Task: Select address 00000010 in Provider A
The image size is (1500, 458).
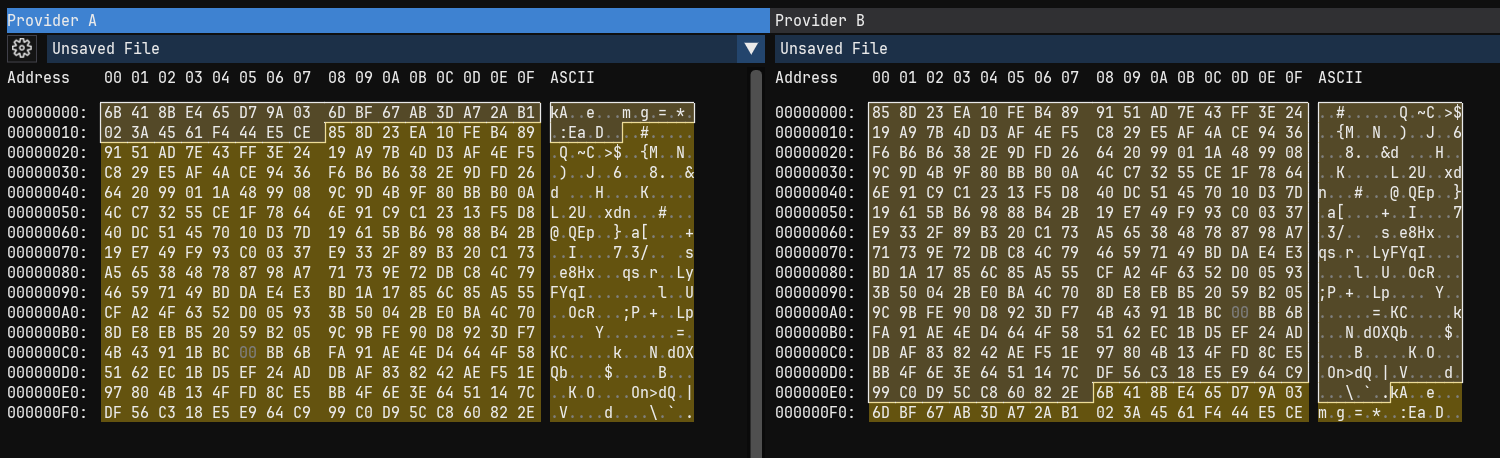Action: point(47,132)
